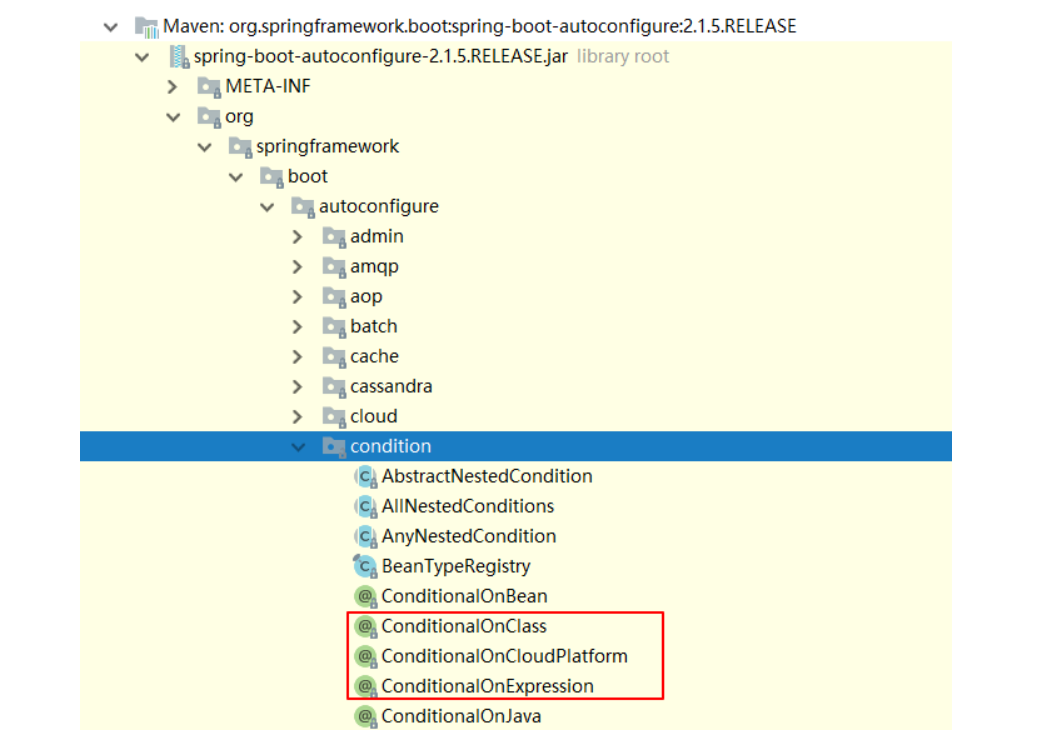Click the jar archive icon for spring-boot-autoconfigure
The height and width of the screenshot is (730, 1037).
coord(179,57)
